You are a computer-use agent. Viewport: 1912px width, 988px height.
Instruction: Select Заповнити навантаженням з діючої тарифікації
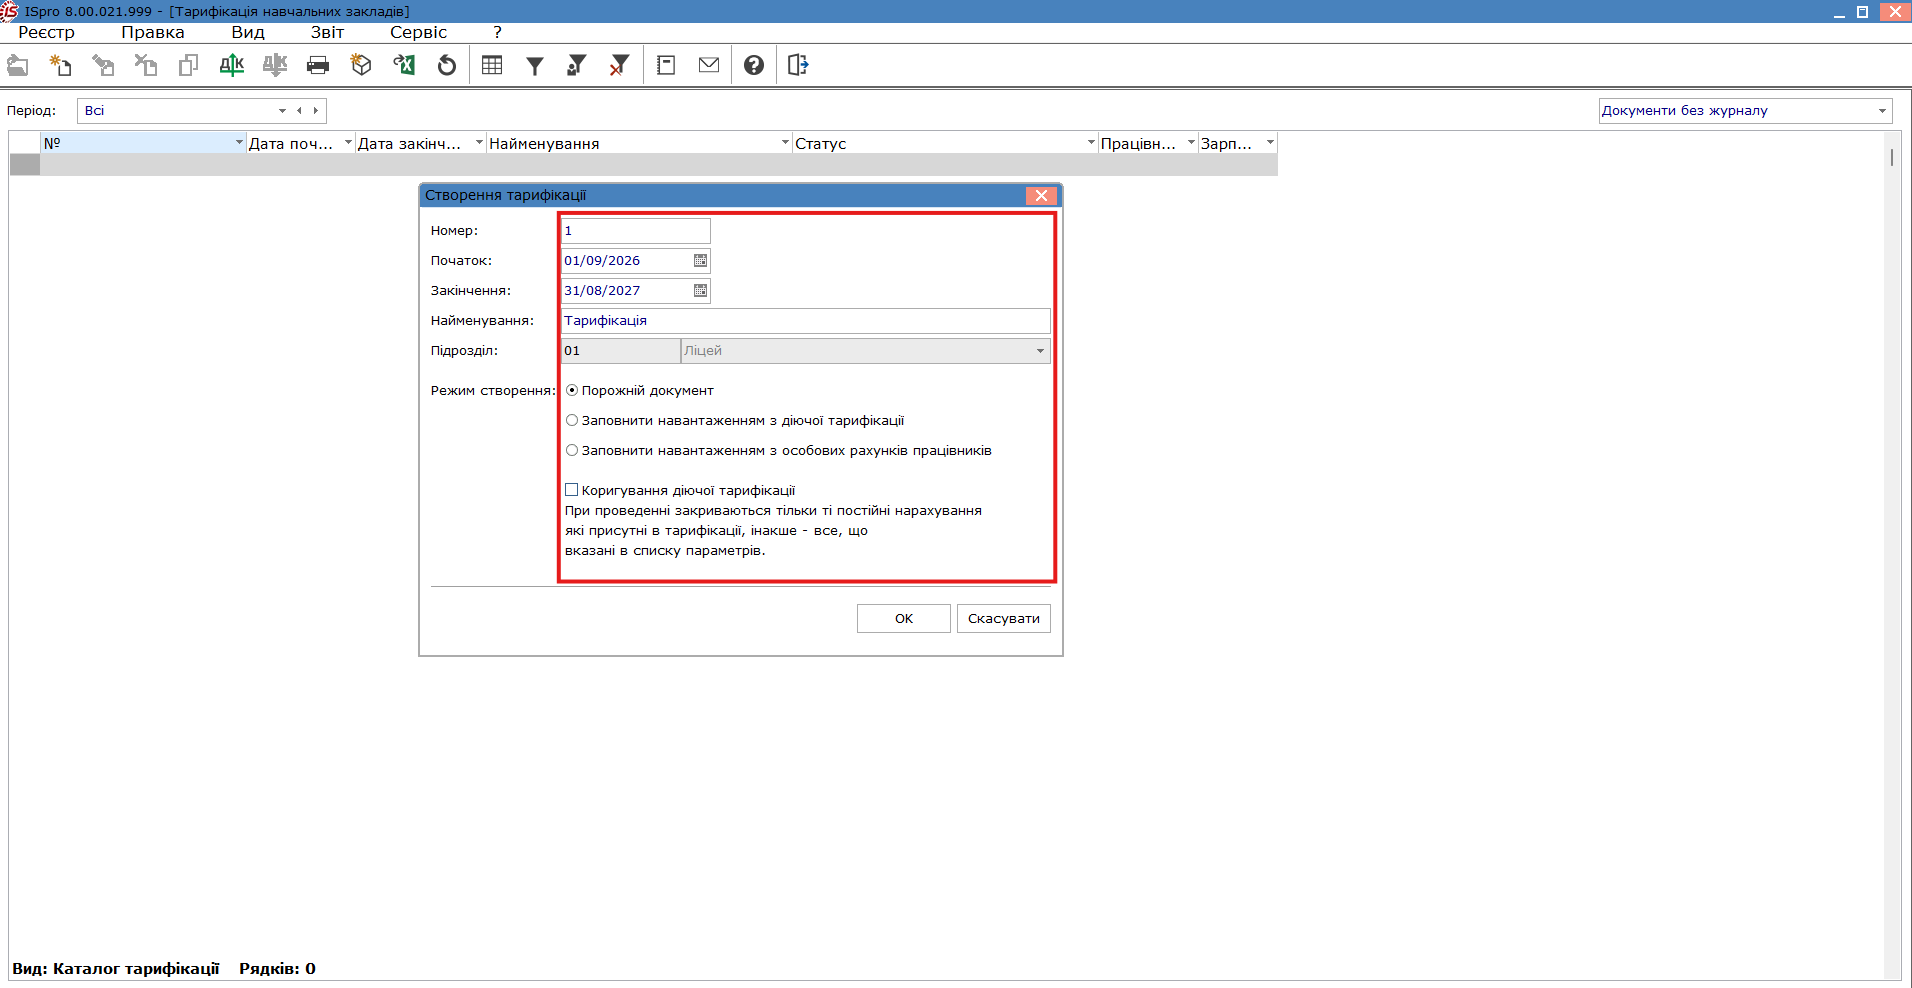572,421
